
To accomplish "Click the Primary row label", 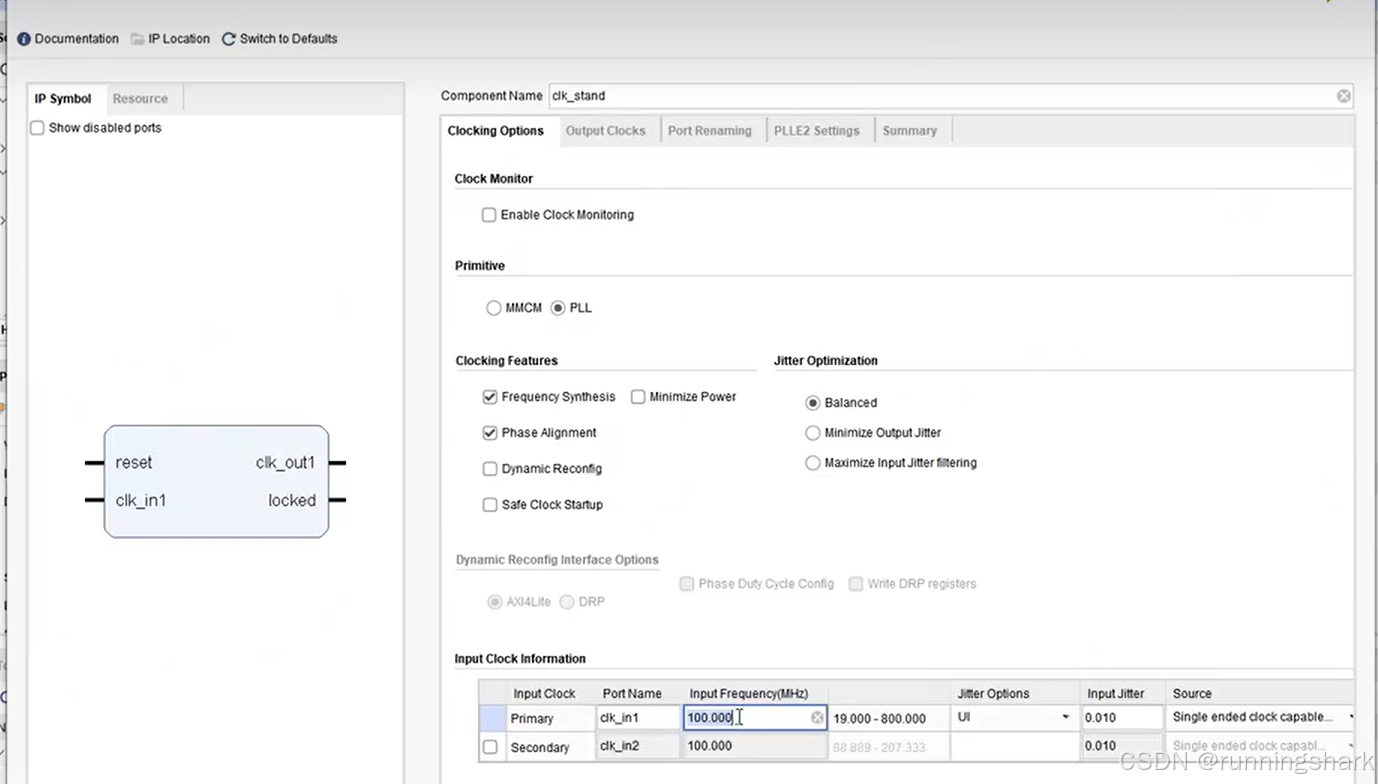I will pos(532,719).
